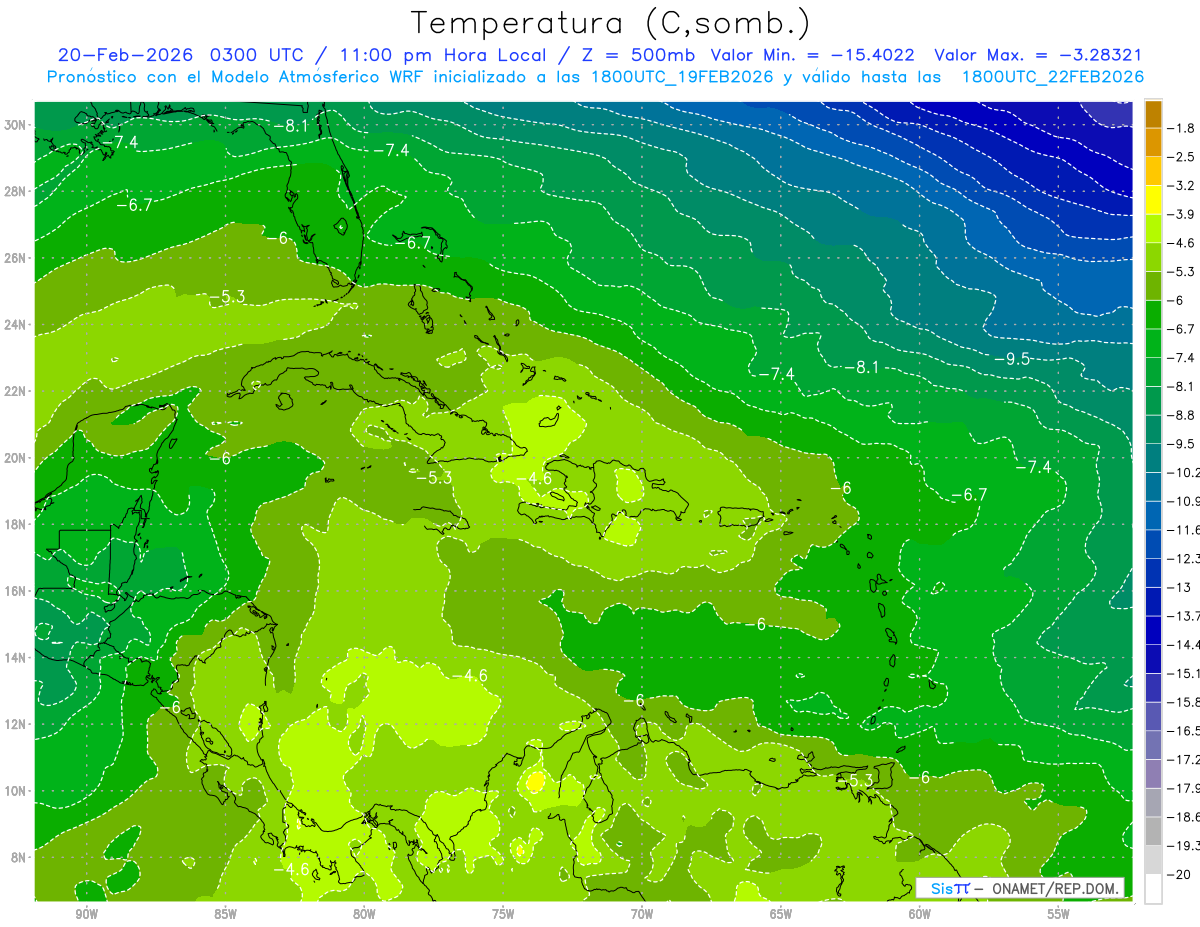This screenshot has height=927, width=1200.
Task: Click the dark orange swatch atop the colorbar
Action: tap(1153, 113)
